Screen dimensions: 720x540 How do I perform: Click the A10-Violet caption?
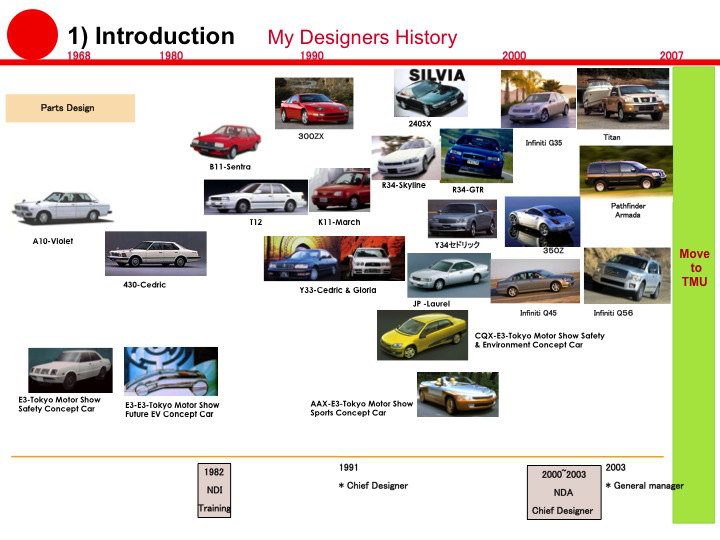pos(53,241)
